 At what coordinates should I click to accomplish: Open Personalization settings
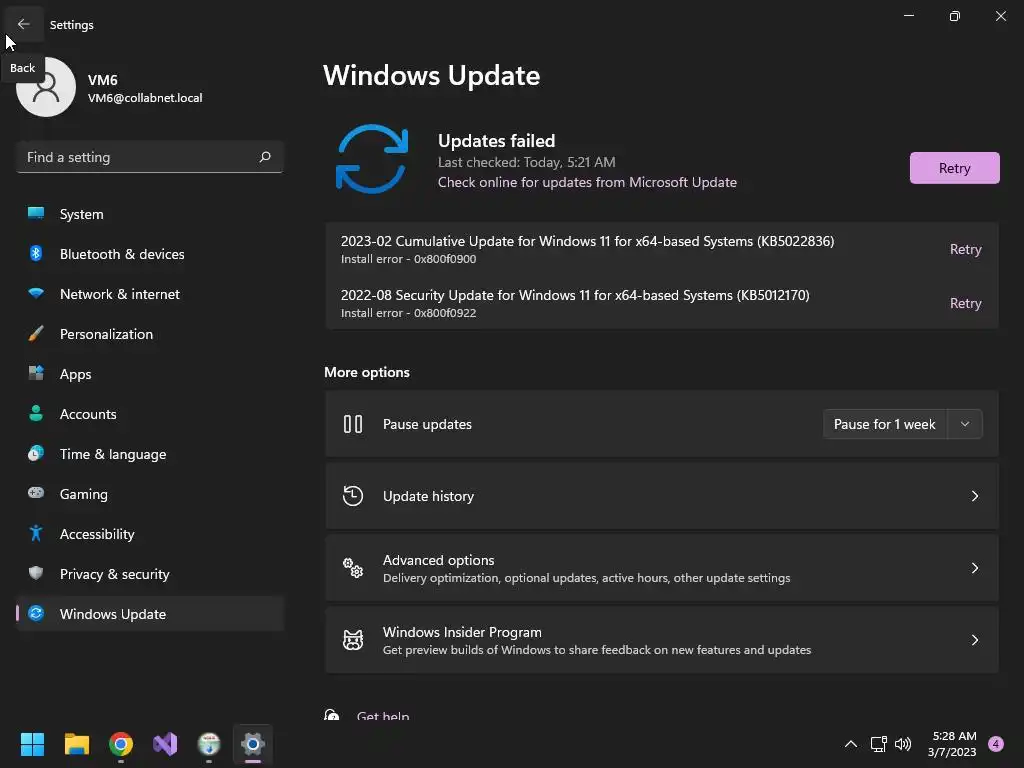click(150, 333)
